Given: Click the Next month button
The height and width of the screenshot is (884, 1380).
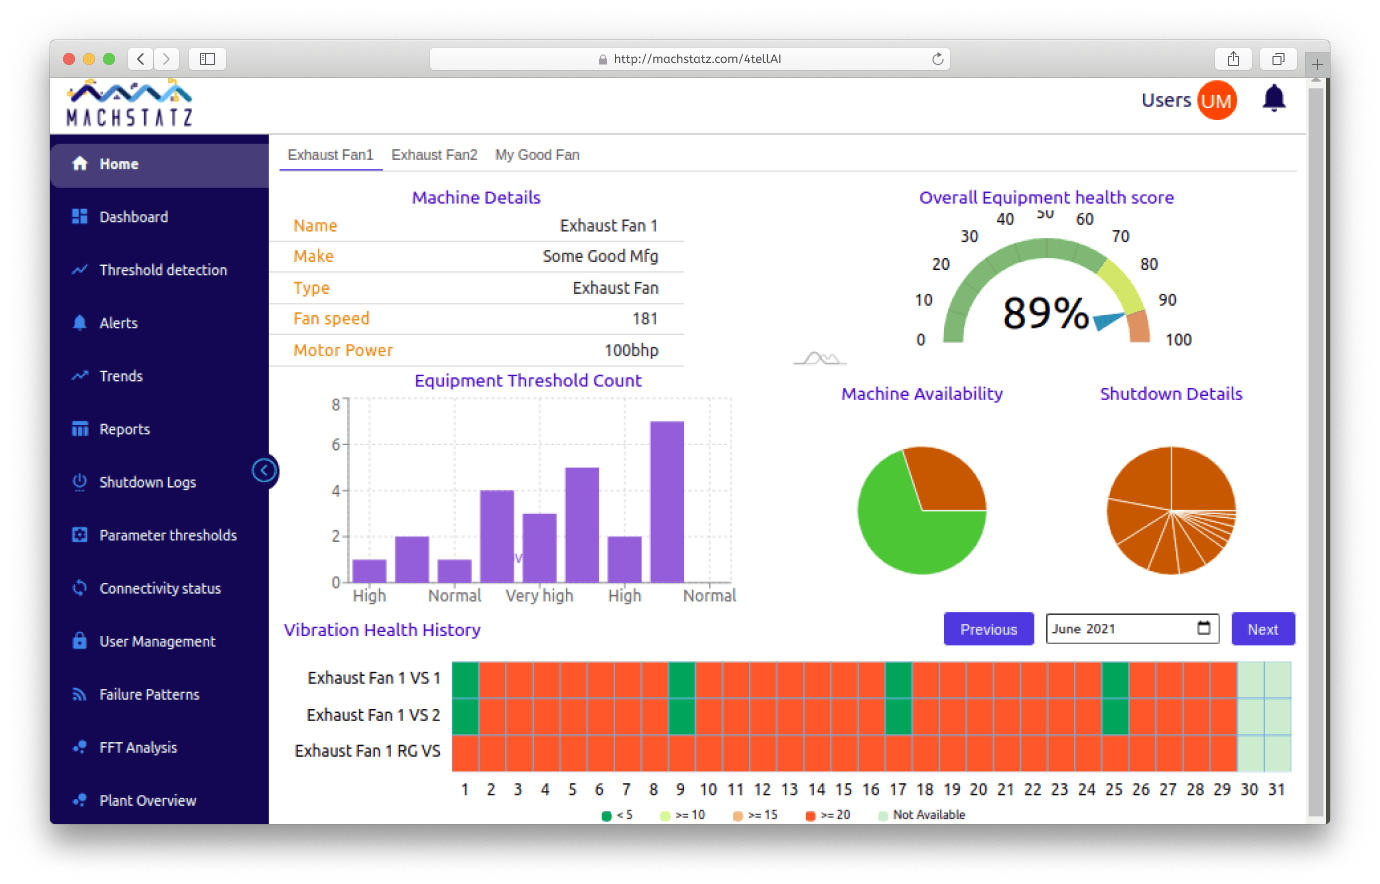Looking at the screenshot, I should click(1262, 629).
